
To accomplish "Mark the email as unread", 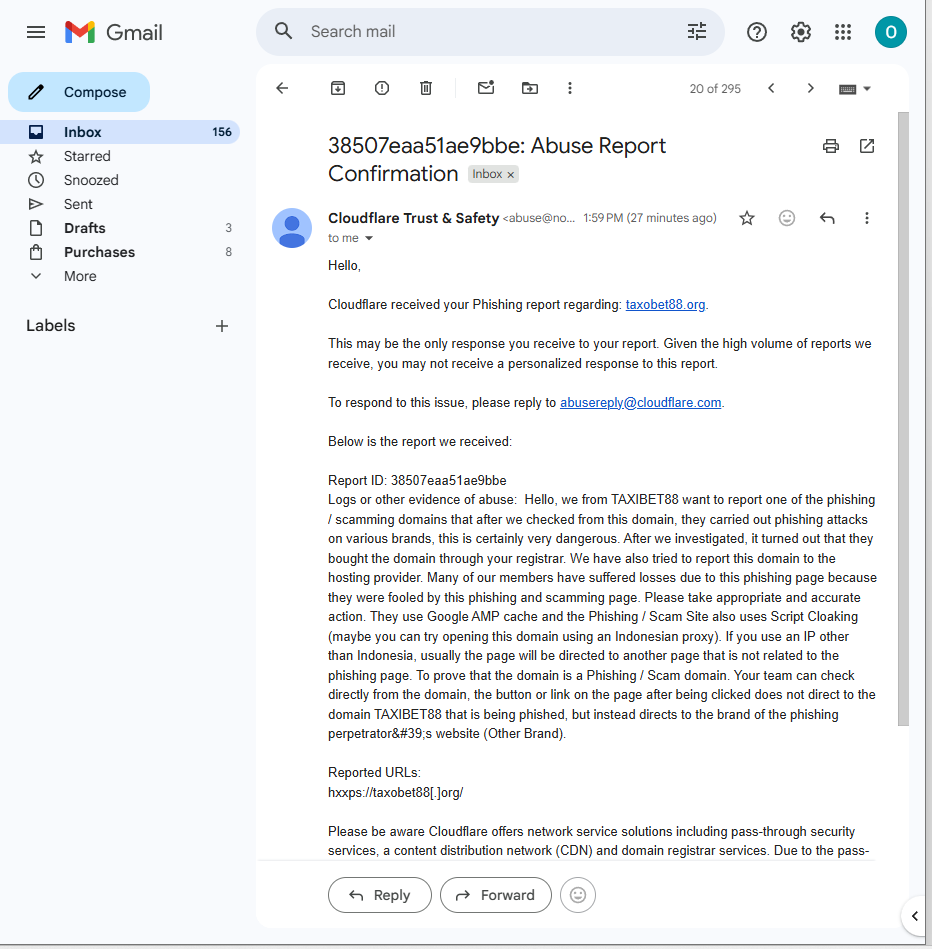I will tap(486, 88).
